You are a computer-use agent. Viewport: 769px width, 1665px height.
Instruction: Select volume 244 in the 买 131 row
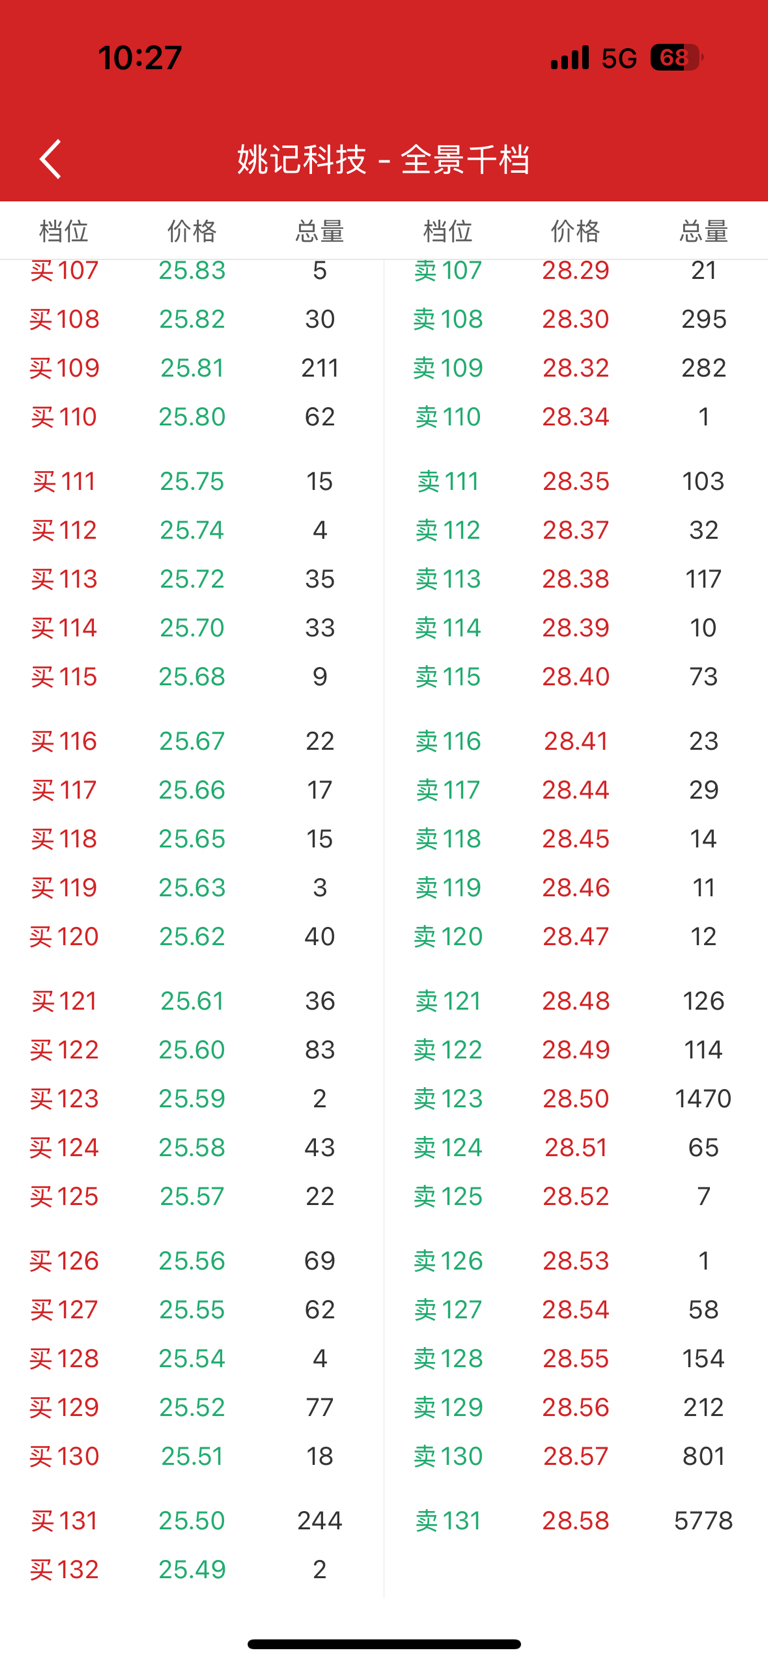click(x=320, y=1521)
